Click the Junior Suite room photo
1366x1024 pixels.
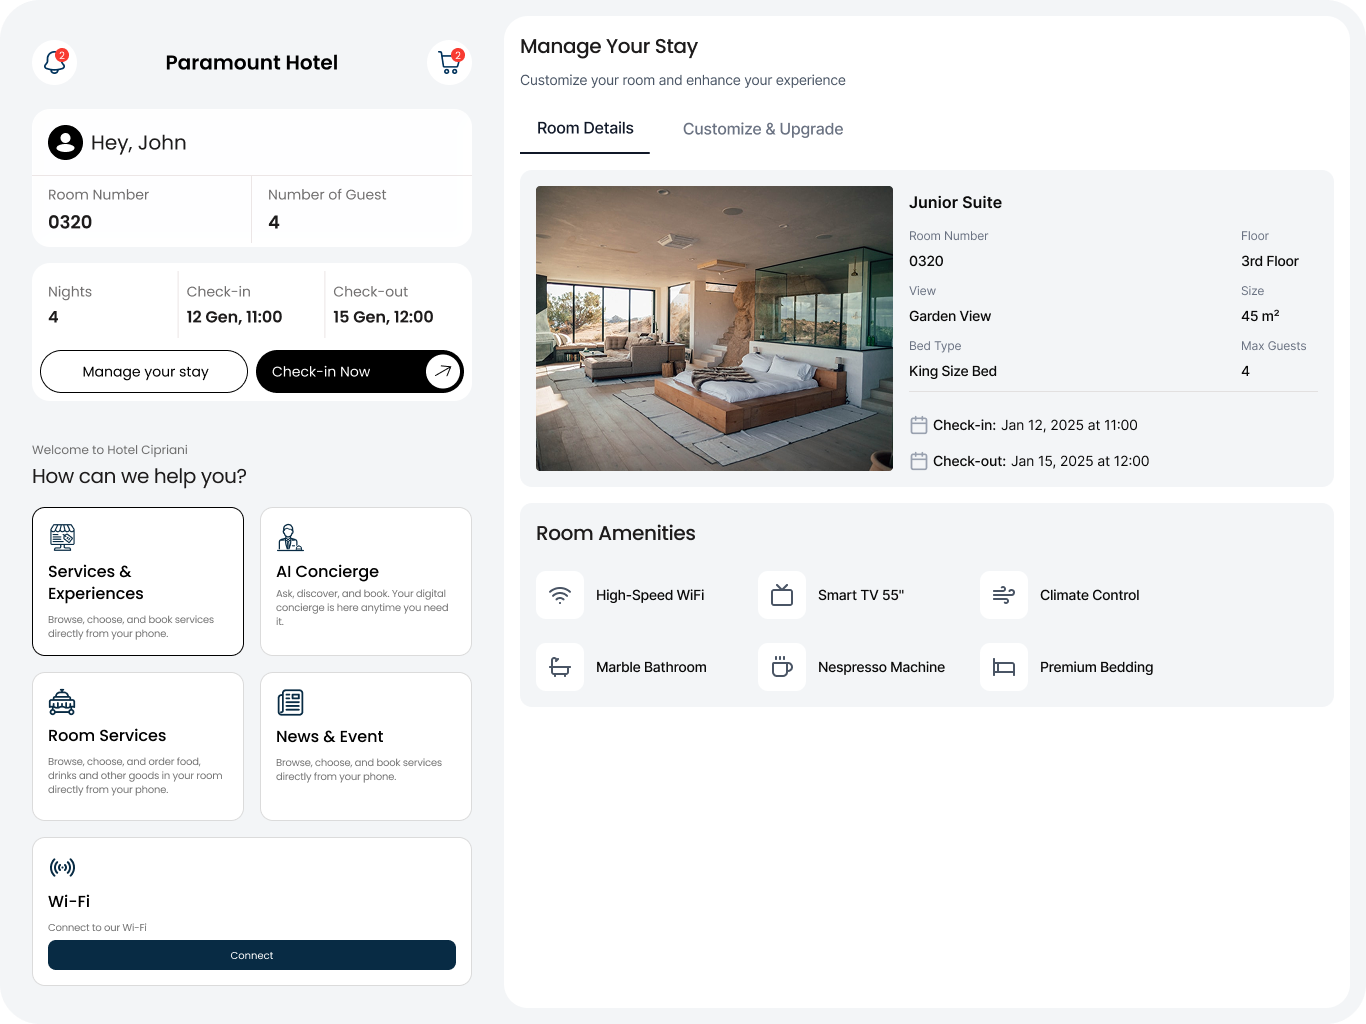tap(714, 328)
